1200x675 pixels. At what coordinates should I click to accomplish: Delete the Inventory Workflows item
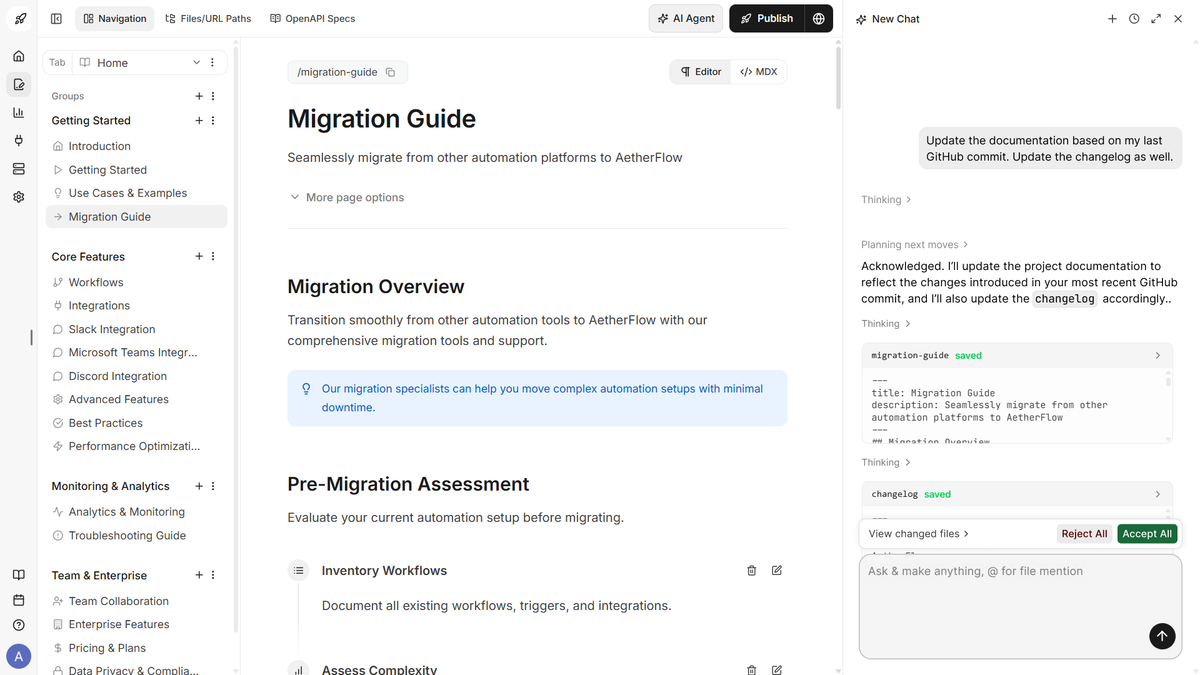point(751,570)
